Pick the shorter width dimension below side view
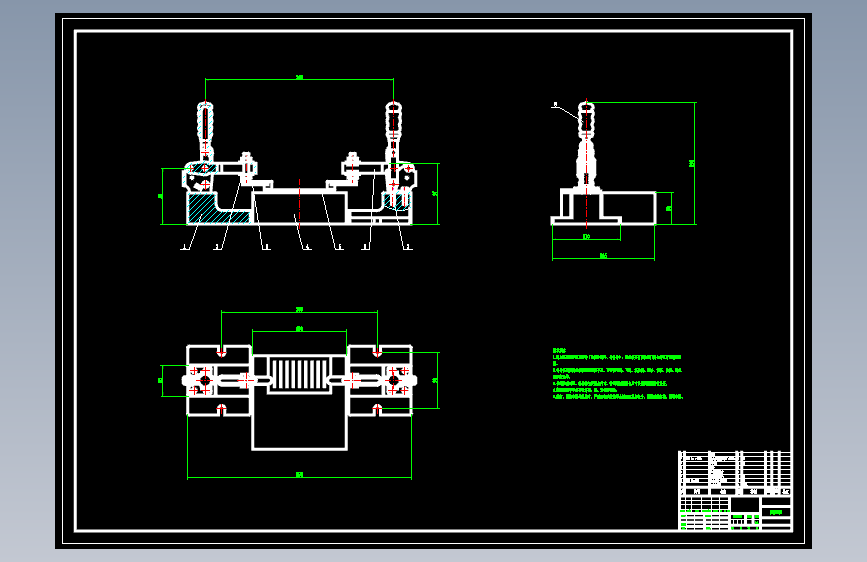The image size is (867, 562). (x=586, y=238)
